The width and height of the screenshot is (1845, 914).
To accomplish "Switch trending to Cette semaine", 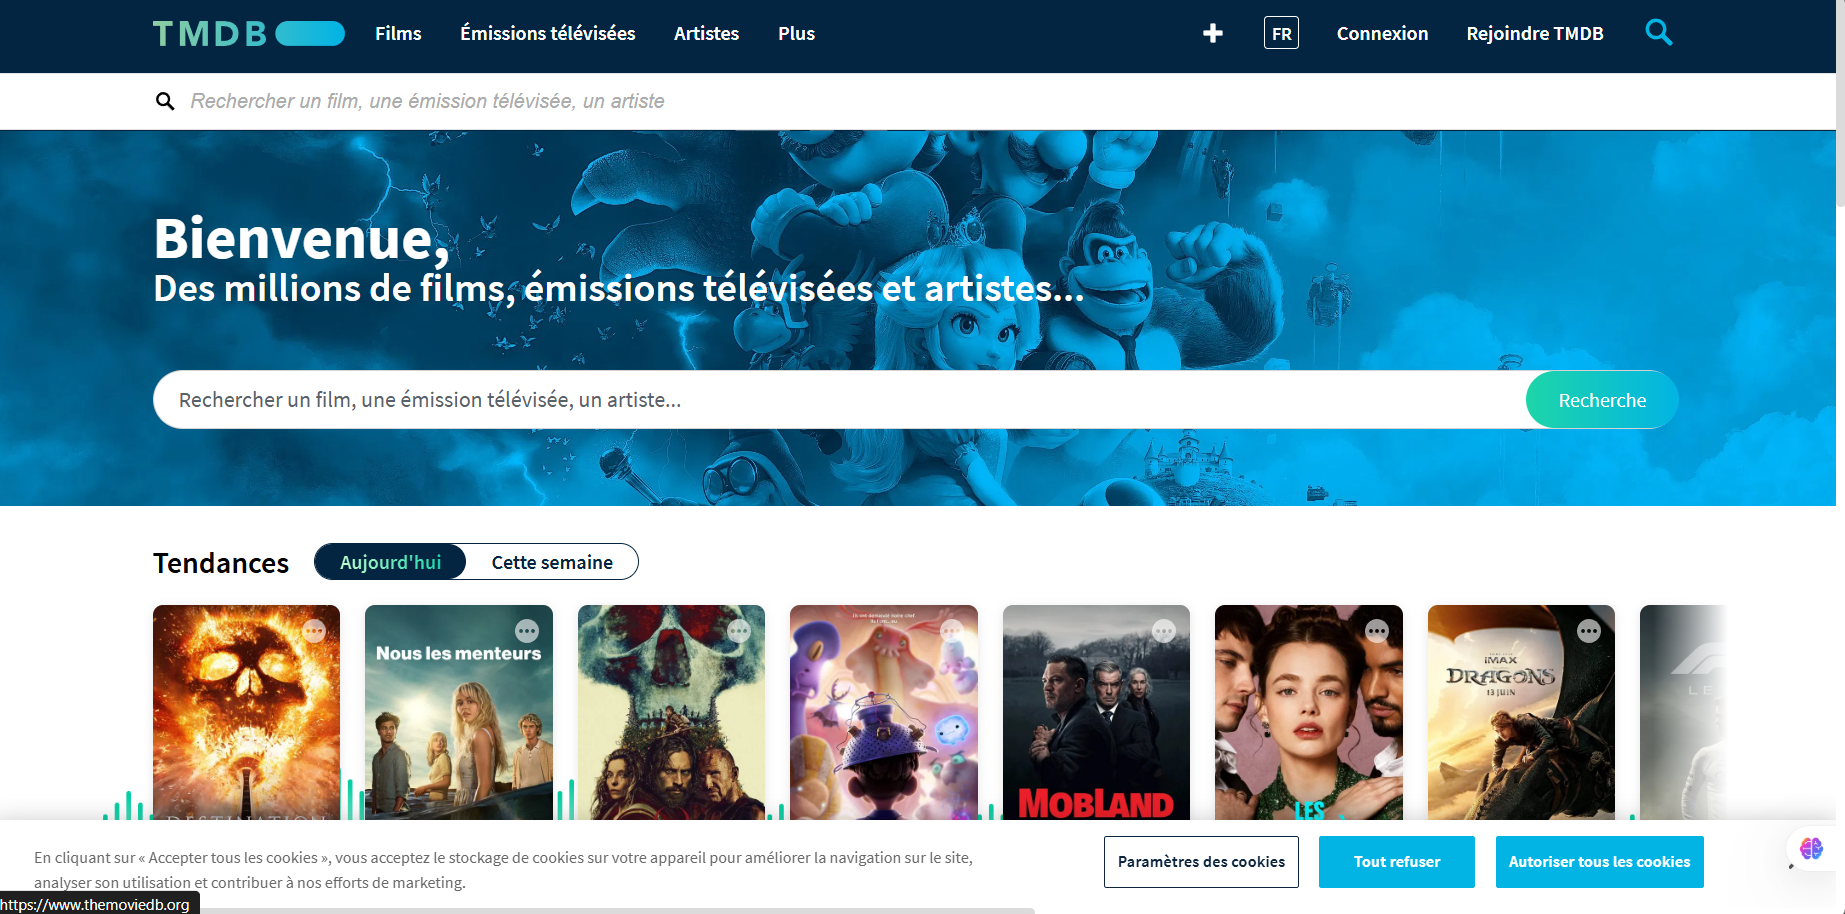I will [x=552, y=562].
